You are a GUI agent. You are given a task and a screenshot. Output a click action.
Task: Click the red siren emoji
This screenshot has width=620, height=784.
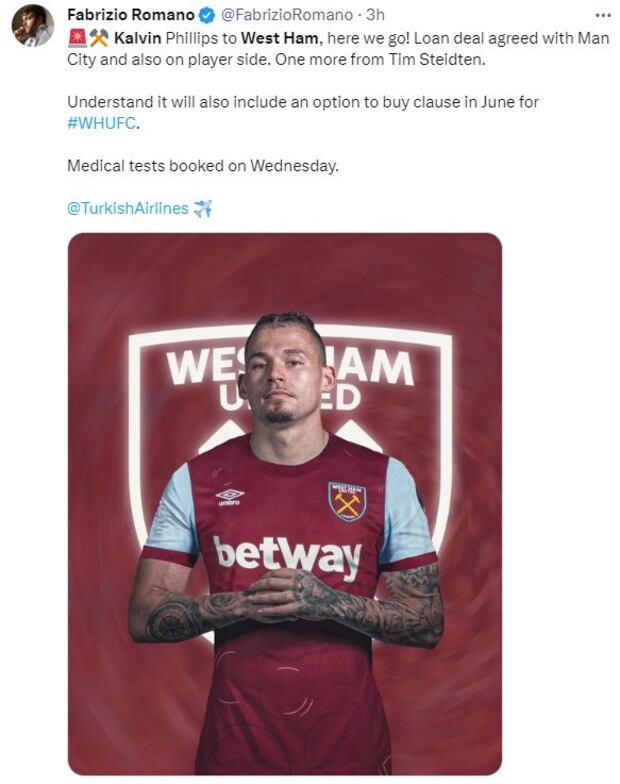point(76,37)
